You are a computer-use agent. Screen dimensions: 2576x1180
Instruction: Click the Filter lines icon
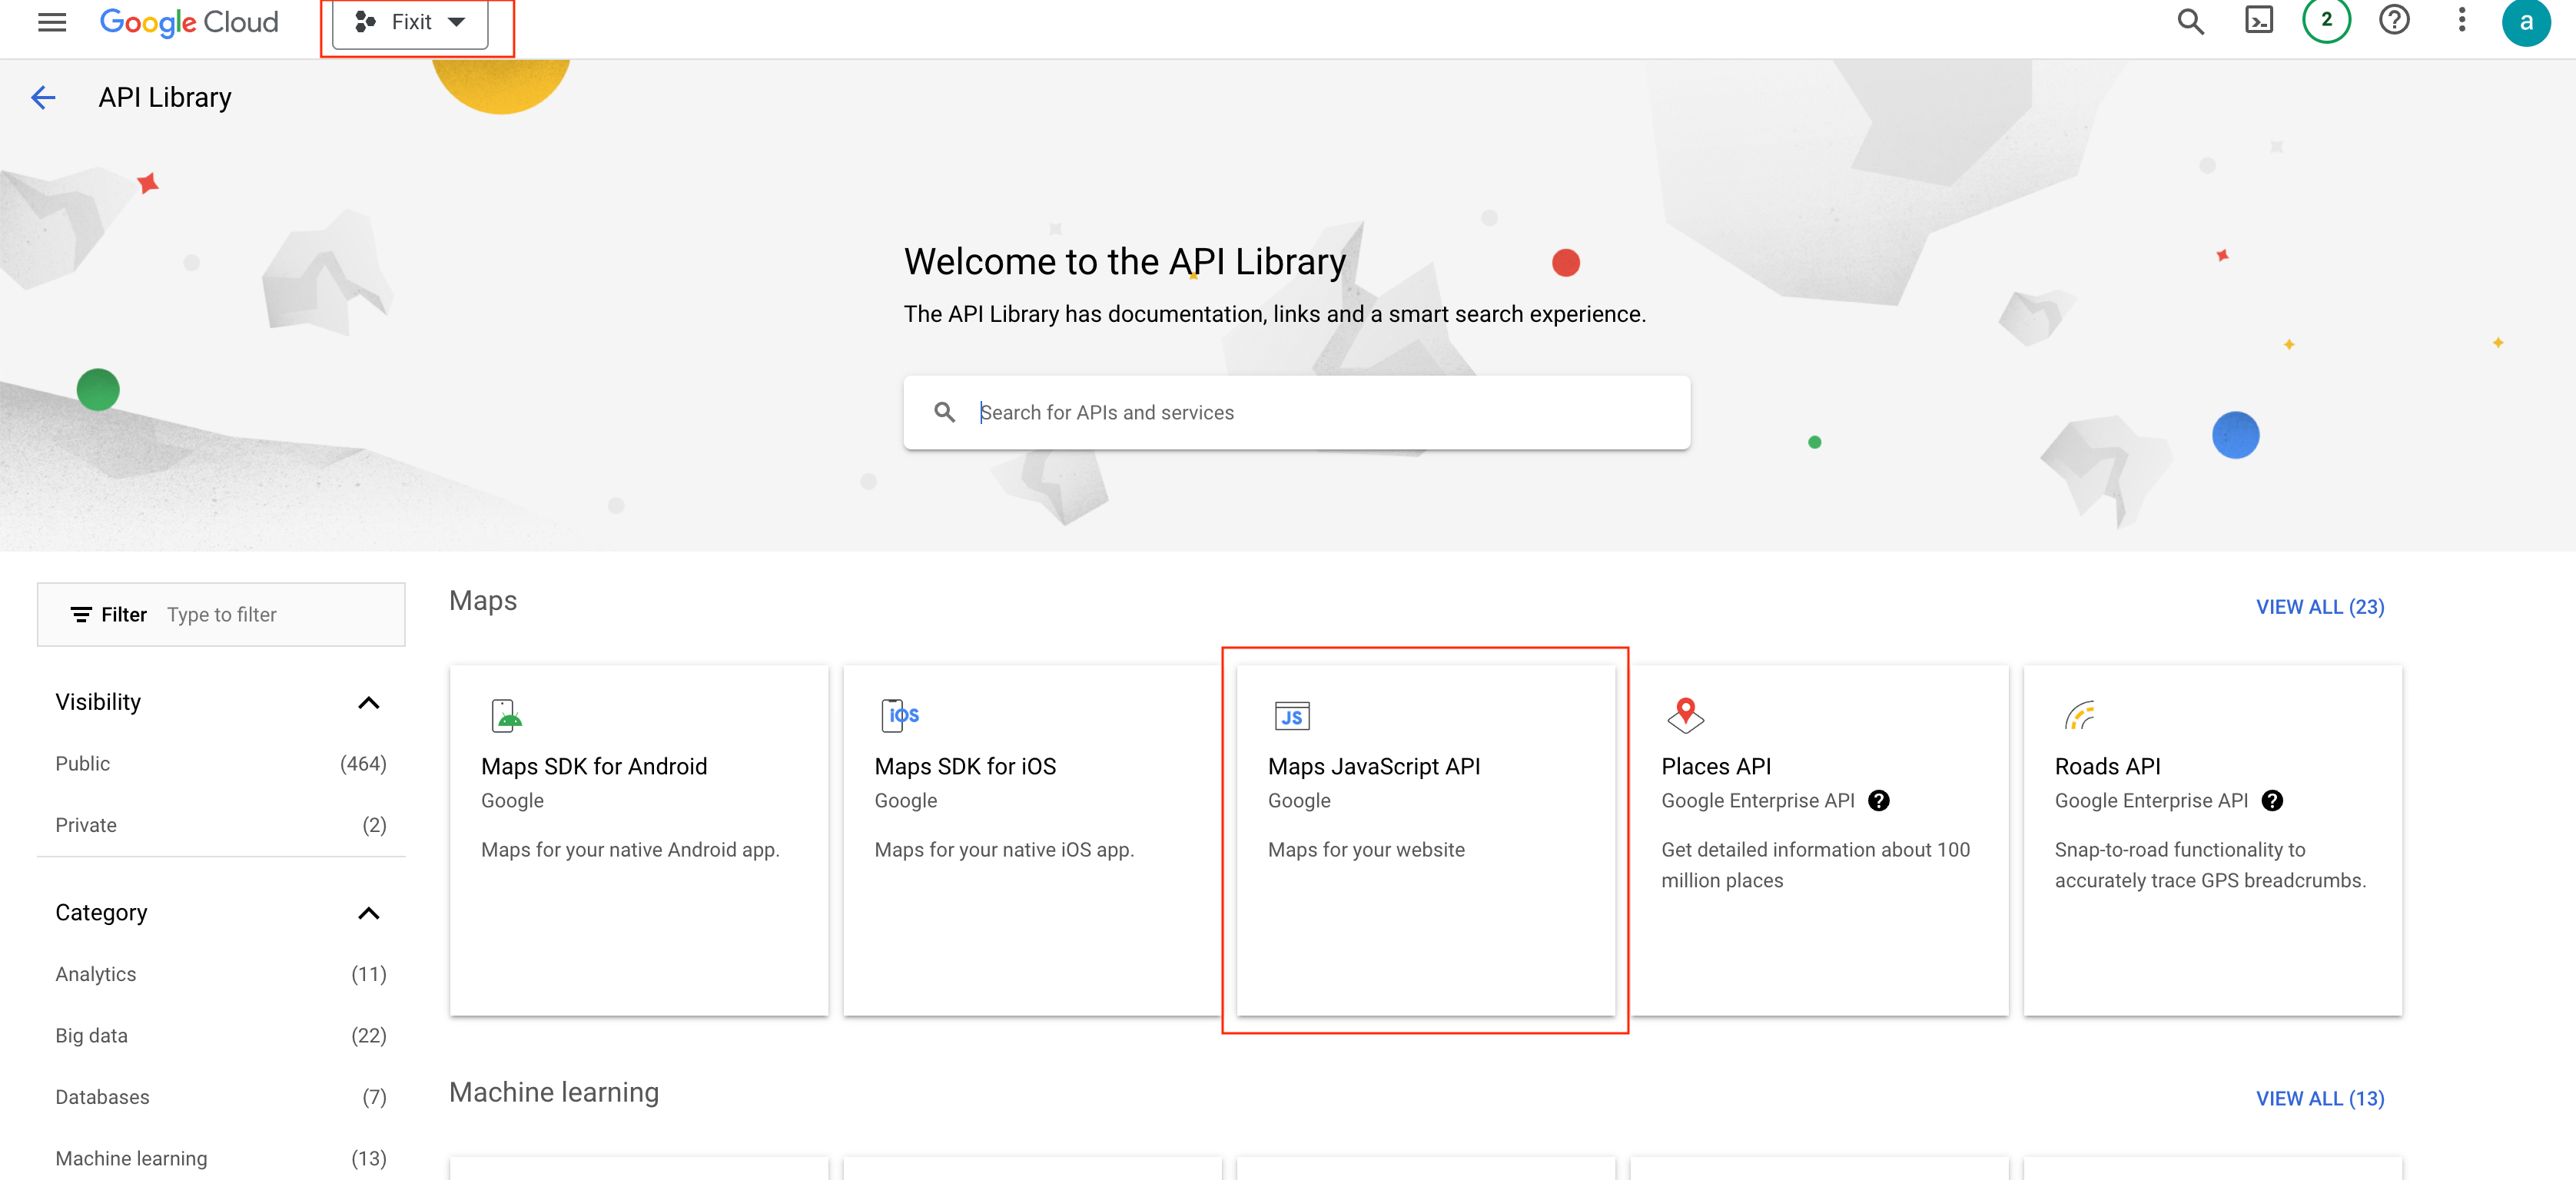(81, 614)
